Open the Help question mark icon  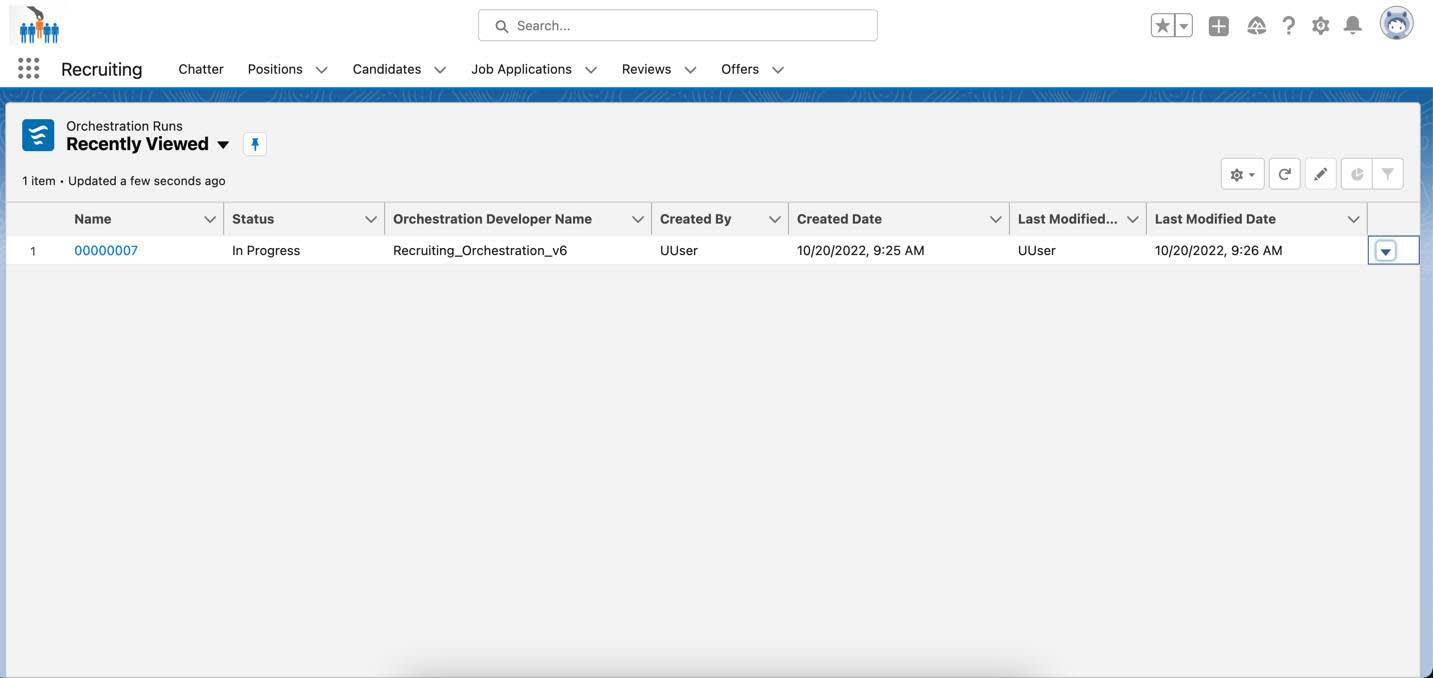pos(1289,26)
